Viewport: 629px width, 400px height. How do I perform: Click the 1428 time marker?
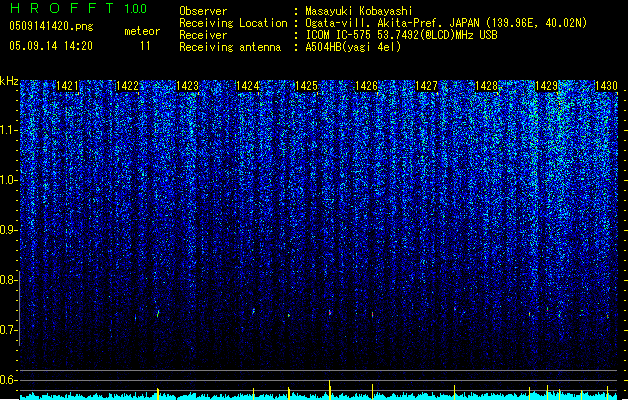486,86
